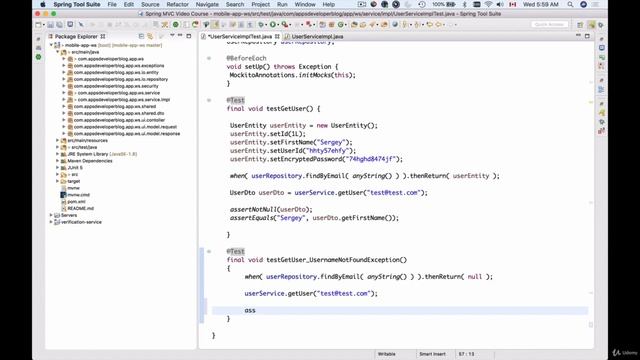
Task: Open the Refactor menu
Action: [x=178, y=4]
